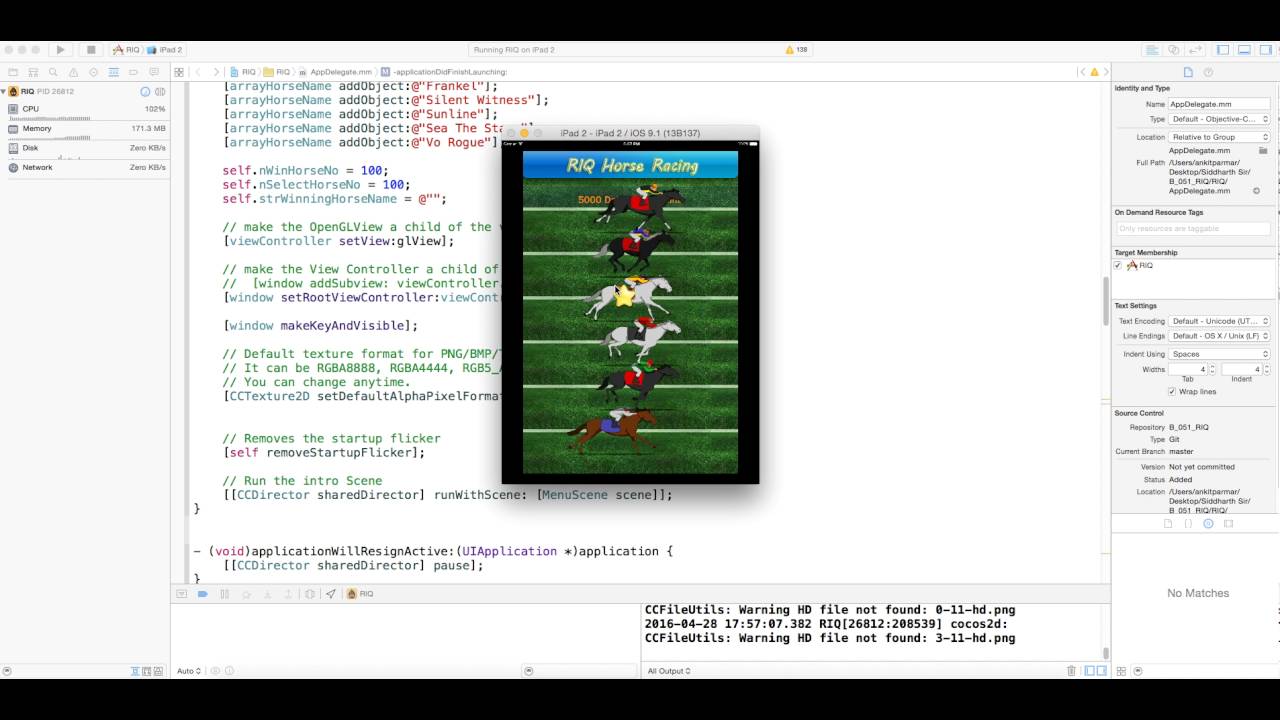This screenshot has width=1280, height=720.
Task: Show the Assistant editor
Action: 1174,50
